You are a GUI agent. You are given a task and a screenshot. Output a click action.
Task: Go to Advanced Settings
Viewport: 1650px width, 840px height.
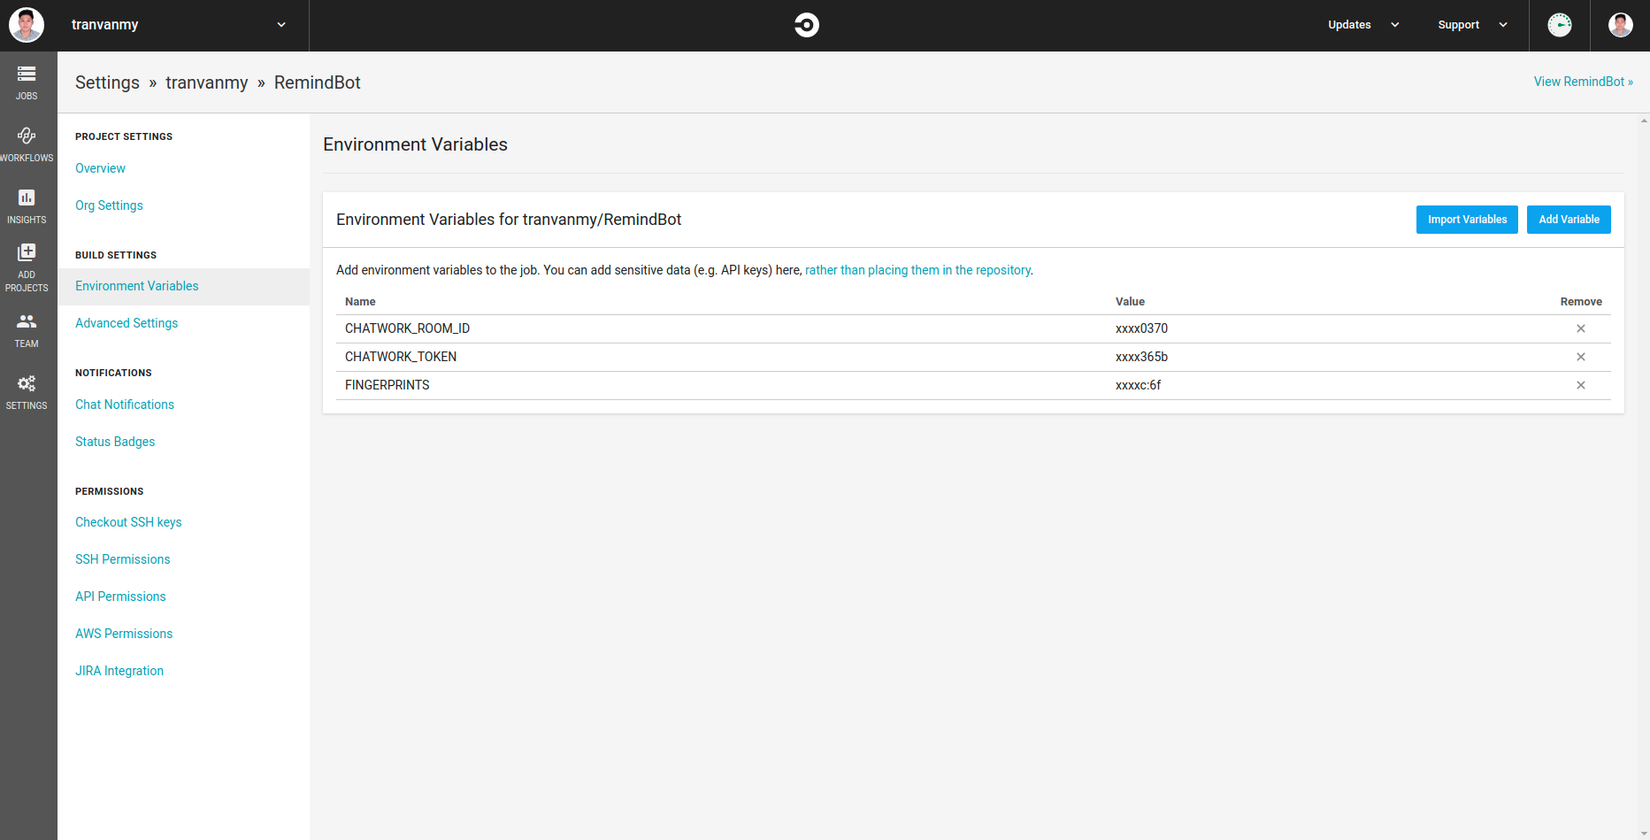click(x=126, y=323)
